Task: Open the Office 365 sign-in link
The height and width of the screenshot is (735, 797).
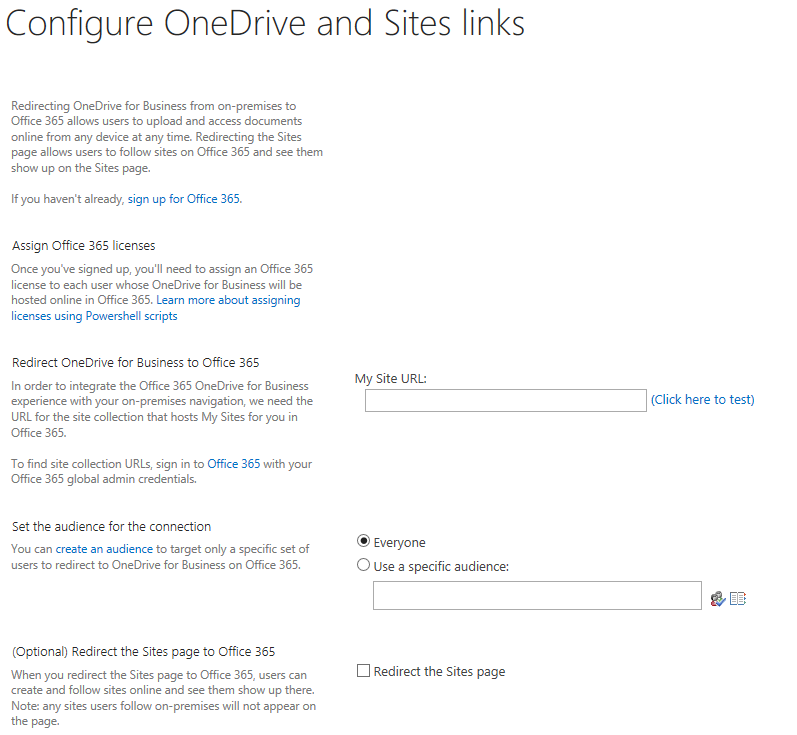Action: point(233,464)
